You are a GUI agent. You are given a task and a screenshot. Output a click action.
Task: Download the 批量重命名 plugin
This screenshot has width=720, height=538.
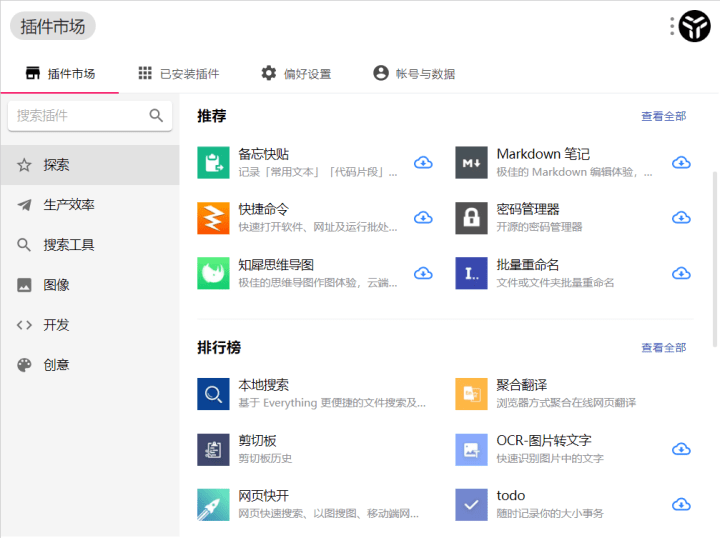(681, 273)
